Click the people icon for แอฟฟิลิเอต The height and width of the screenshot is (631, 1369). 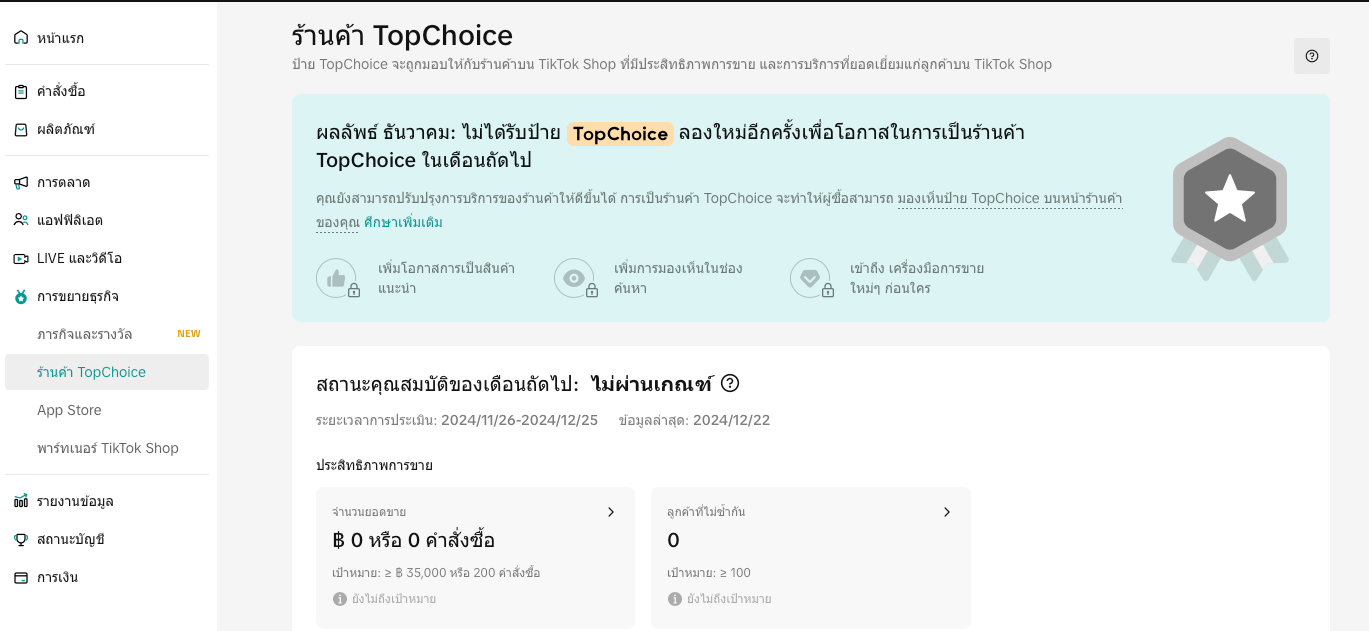pos(21,220)
